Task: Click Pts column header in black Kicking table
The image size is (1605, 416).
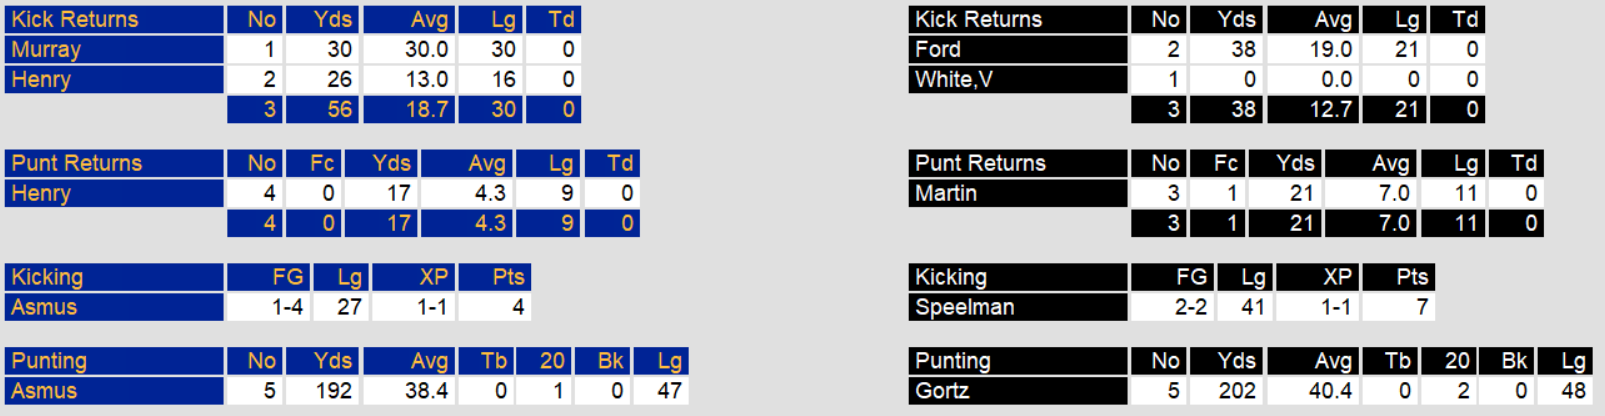Action: click(x=1412, y=278)
